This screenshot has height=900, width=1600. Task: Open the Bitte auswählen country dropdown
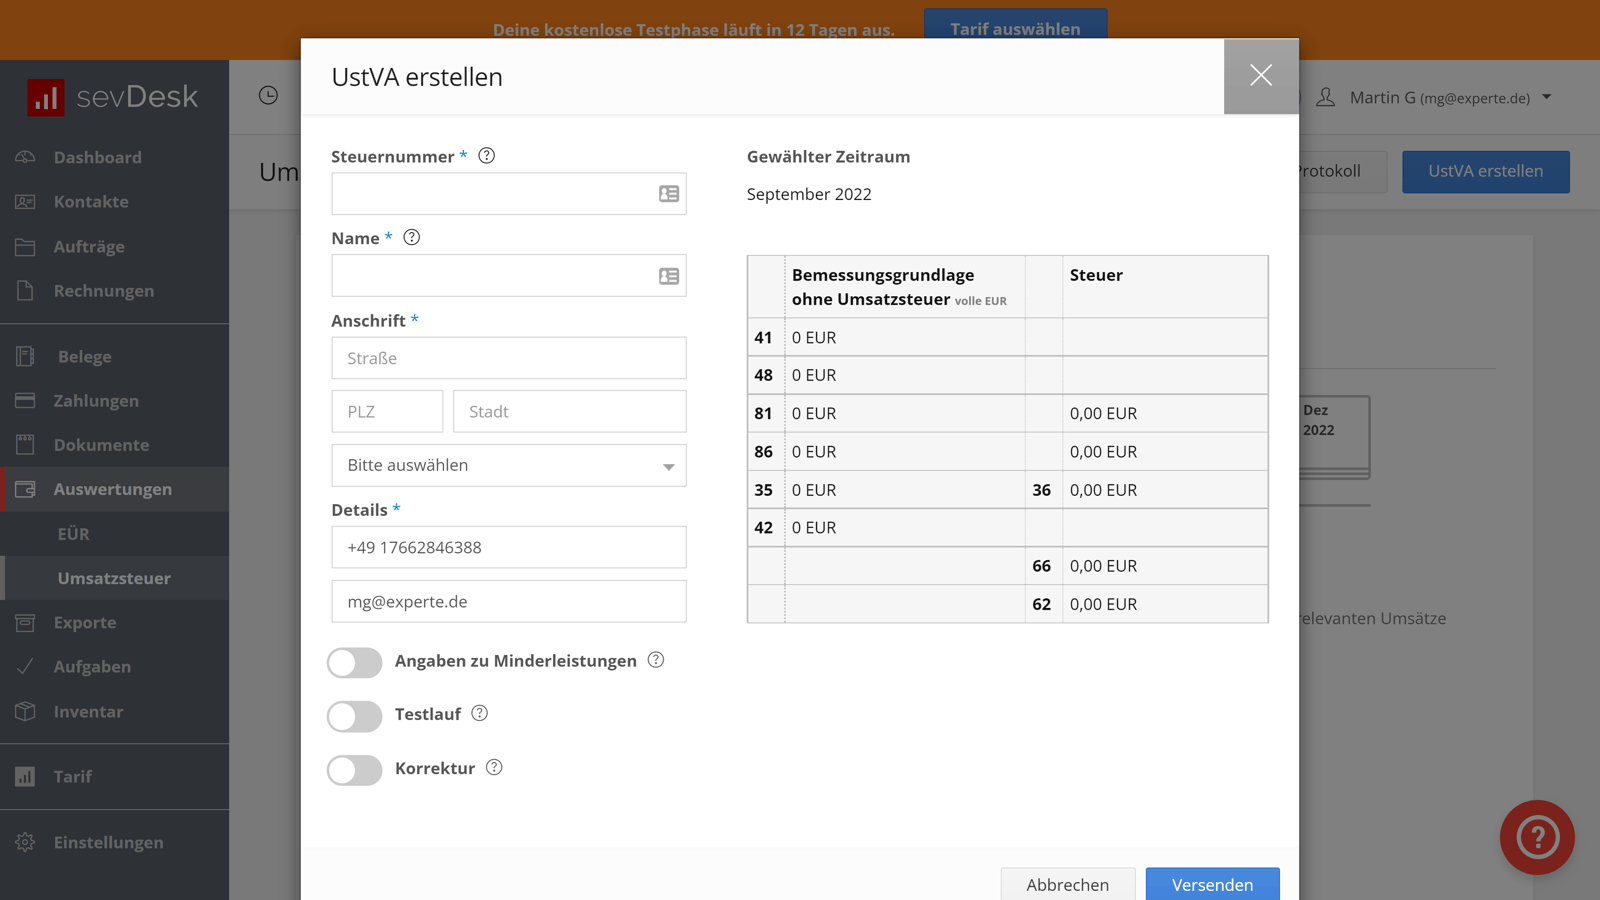(508, 466)
